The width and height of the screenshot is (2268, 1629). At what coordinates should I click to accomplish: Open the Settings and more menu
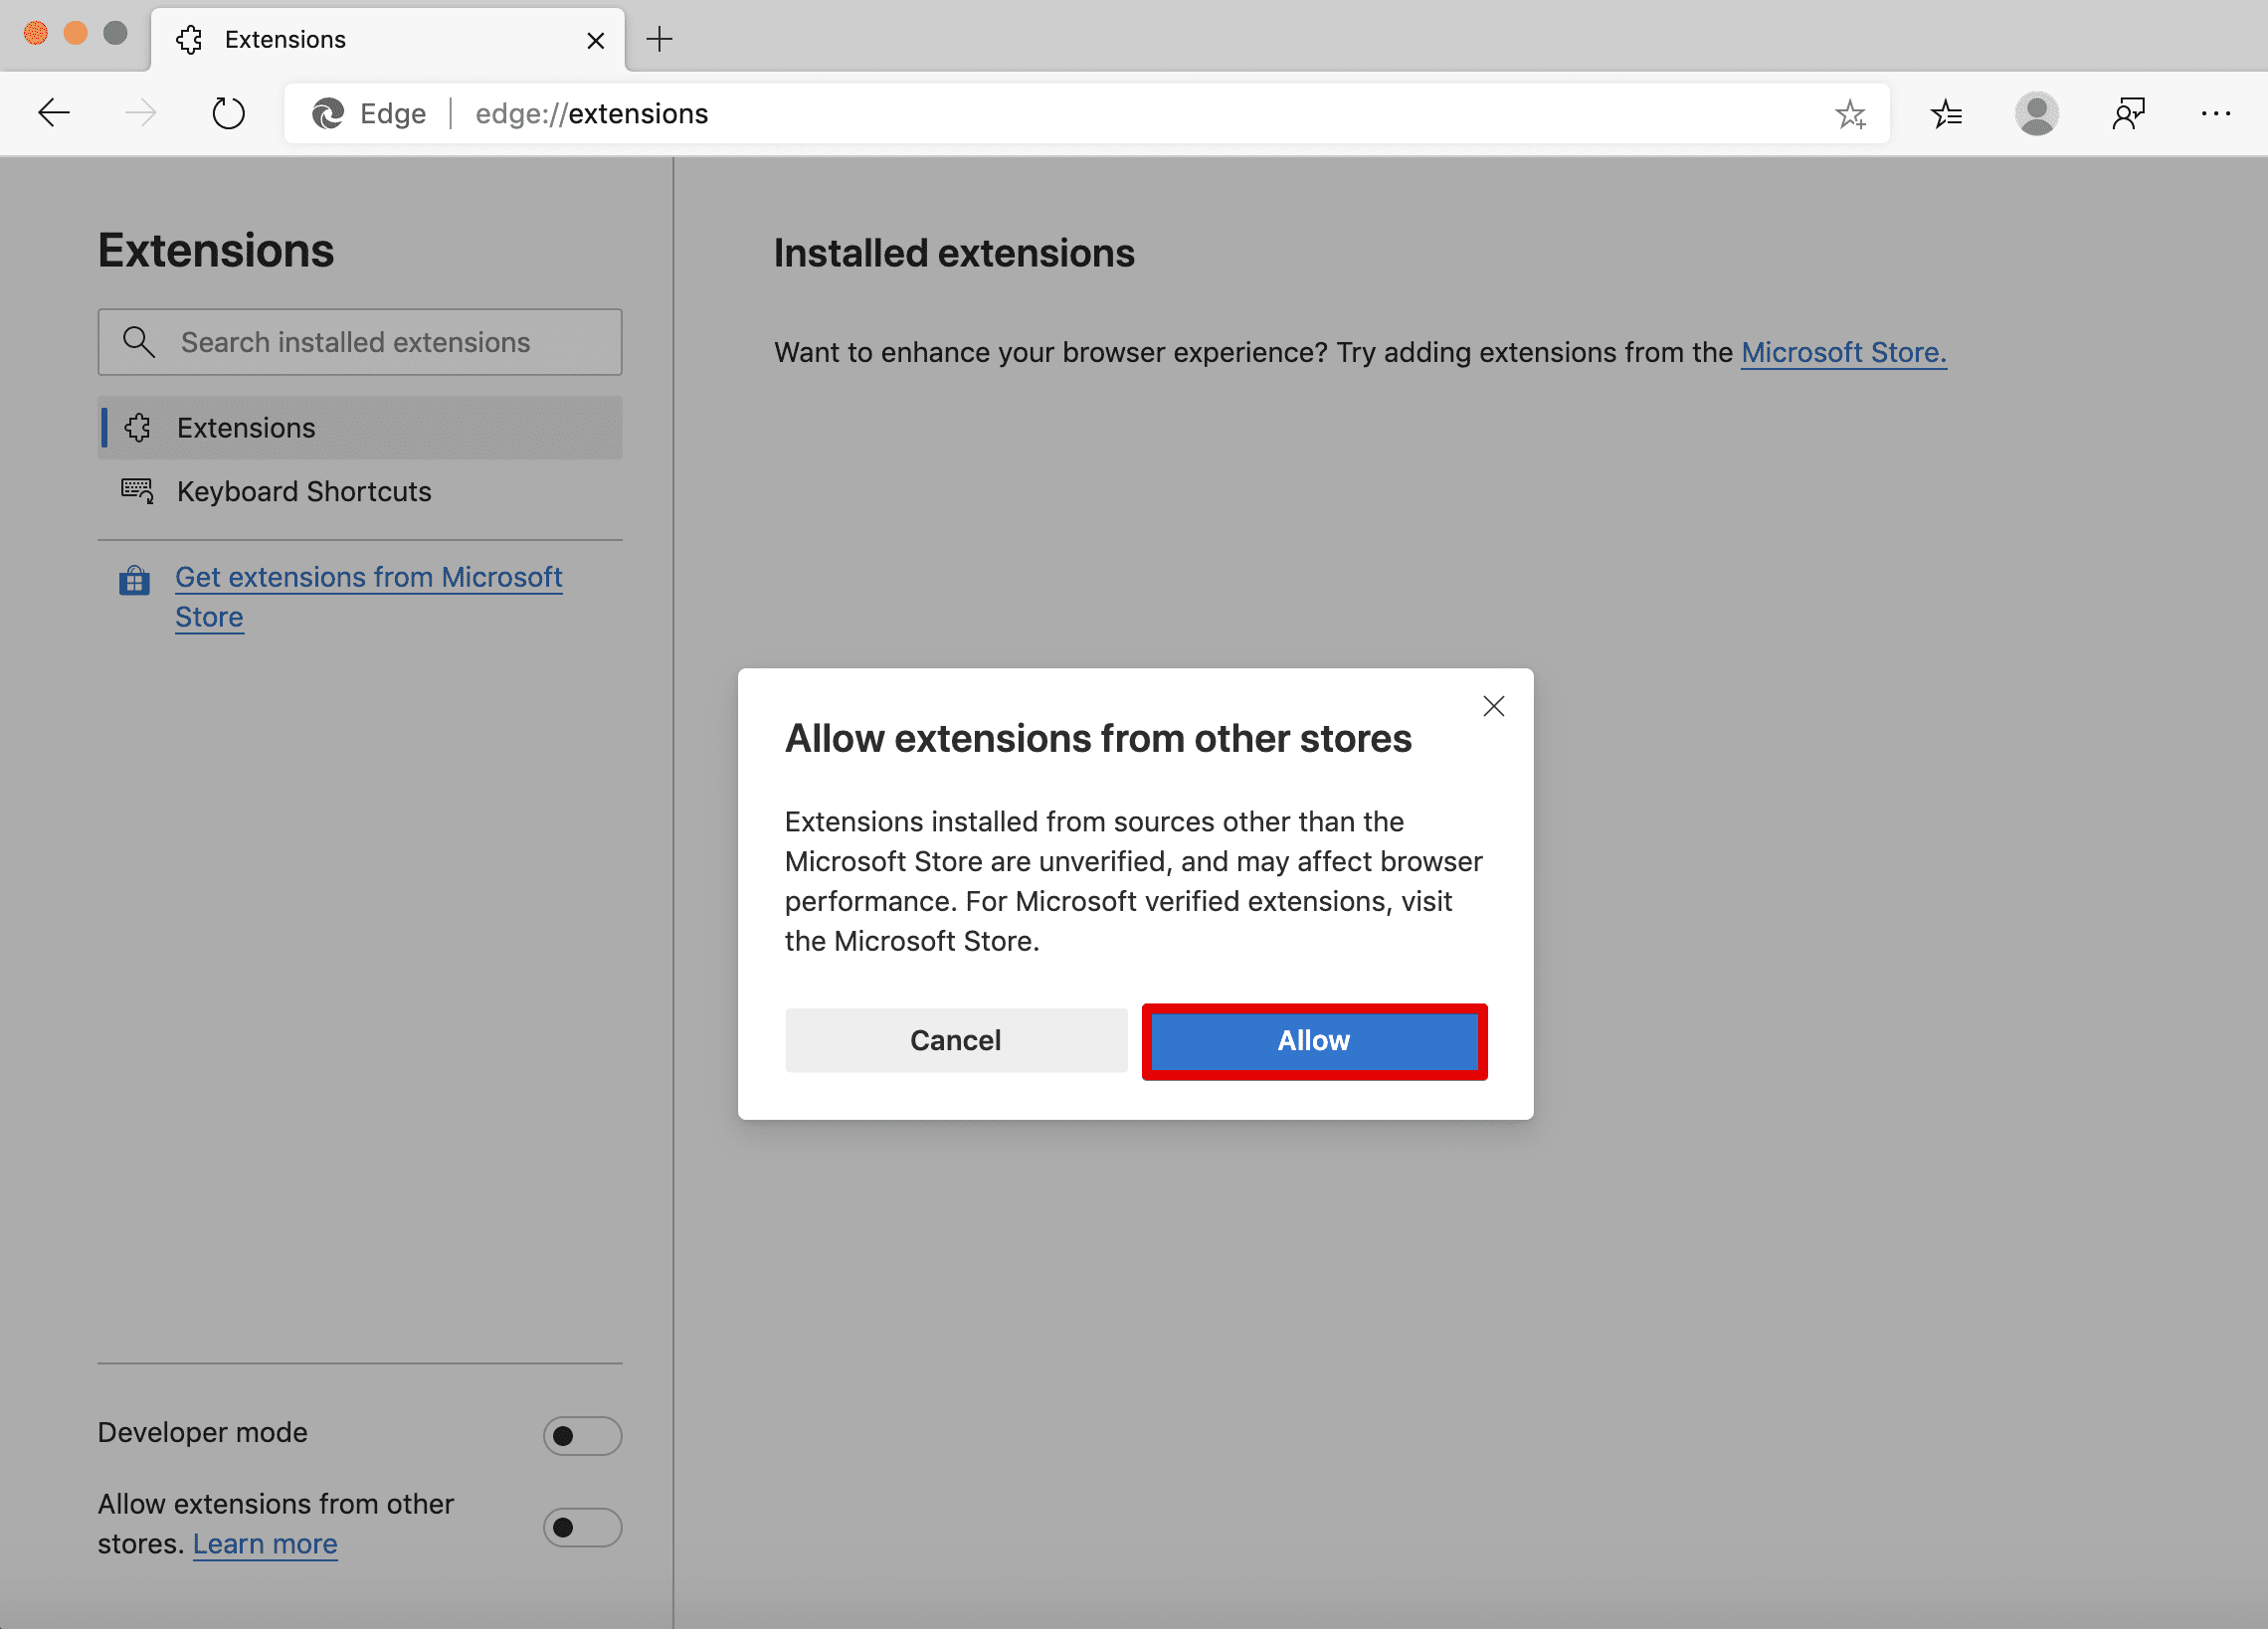(2216, 113)
